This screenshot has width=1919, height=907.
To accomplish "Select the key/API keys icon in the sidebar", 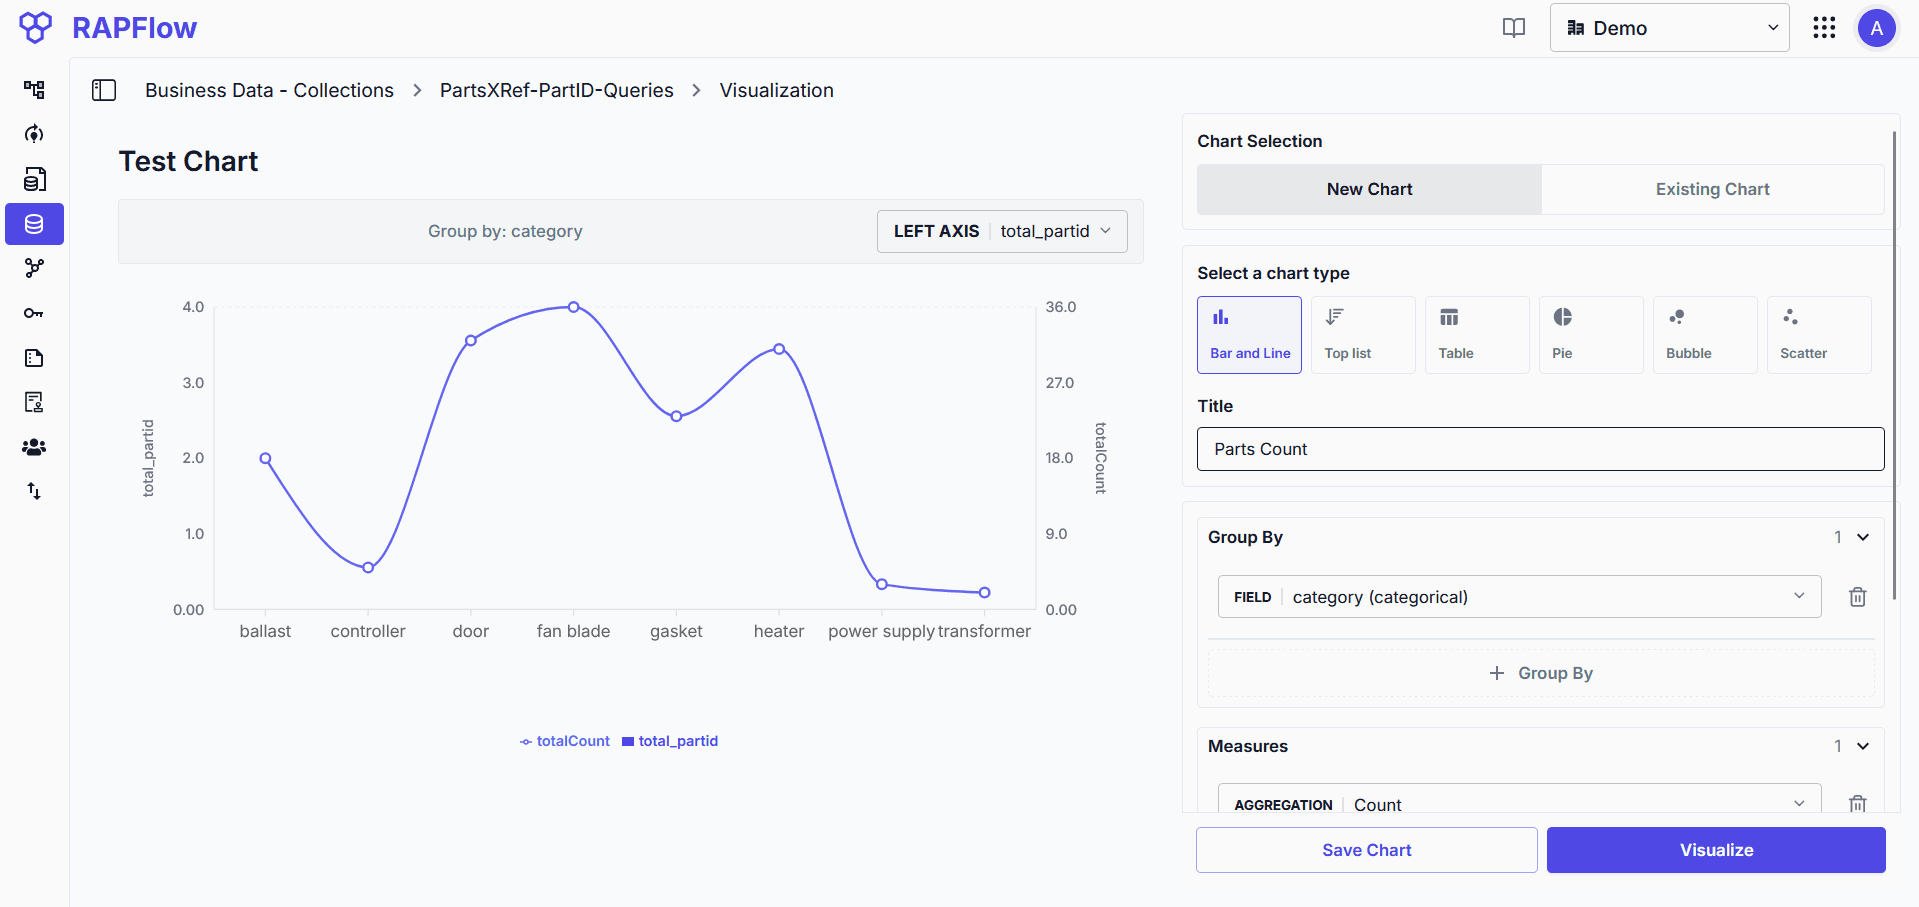I will 34,313.
